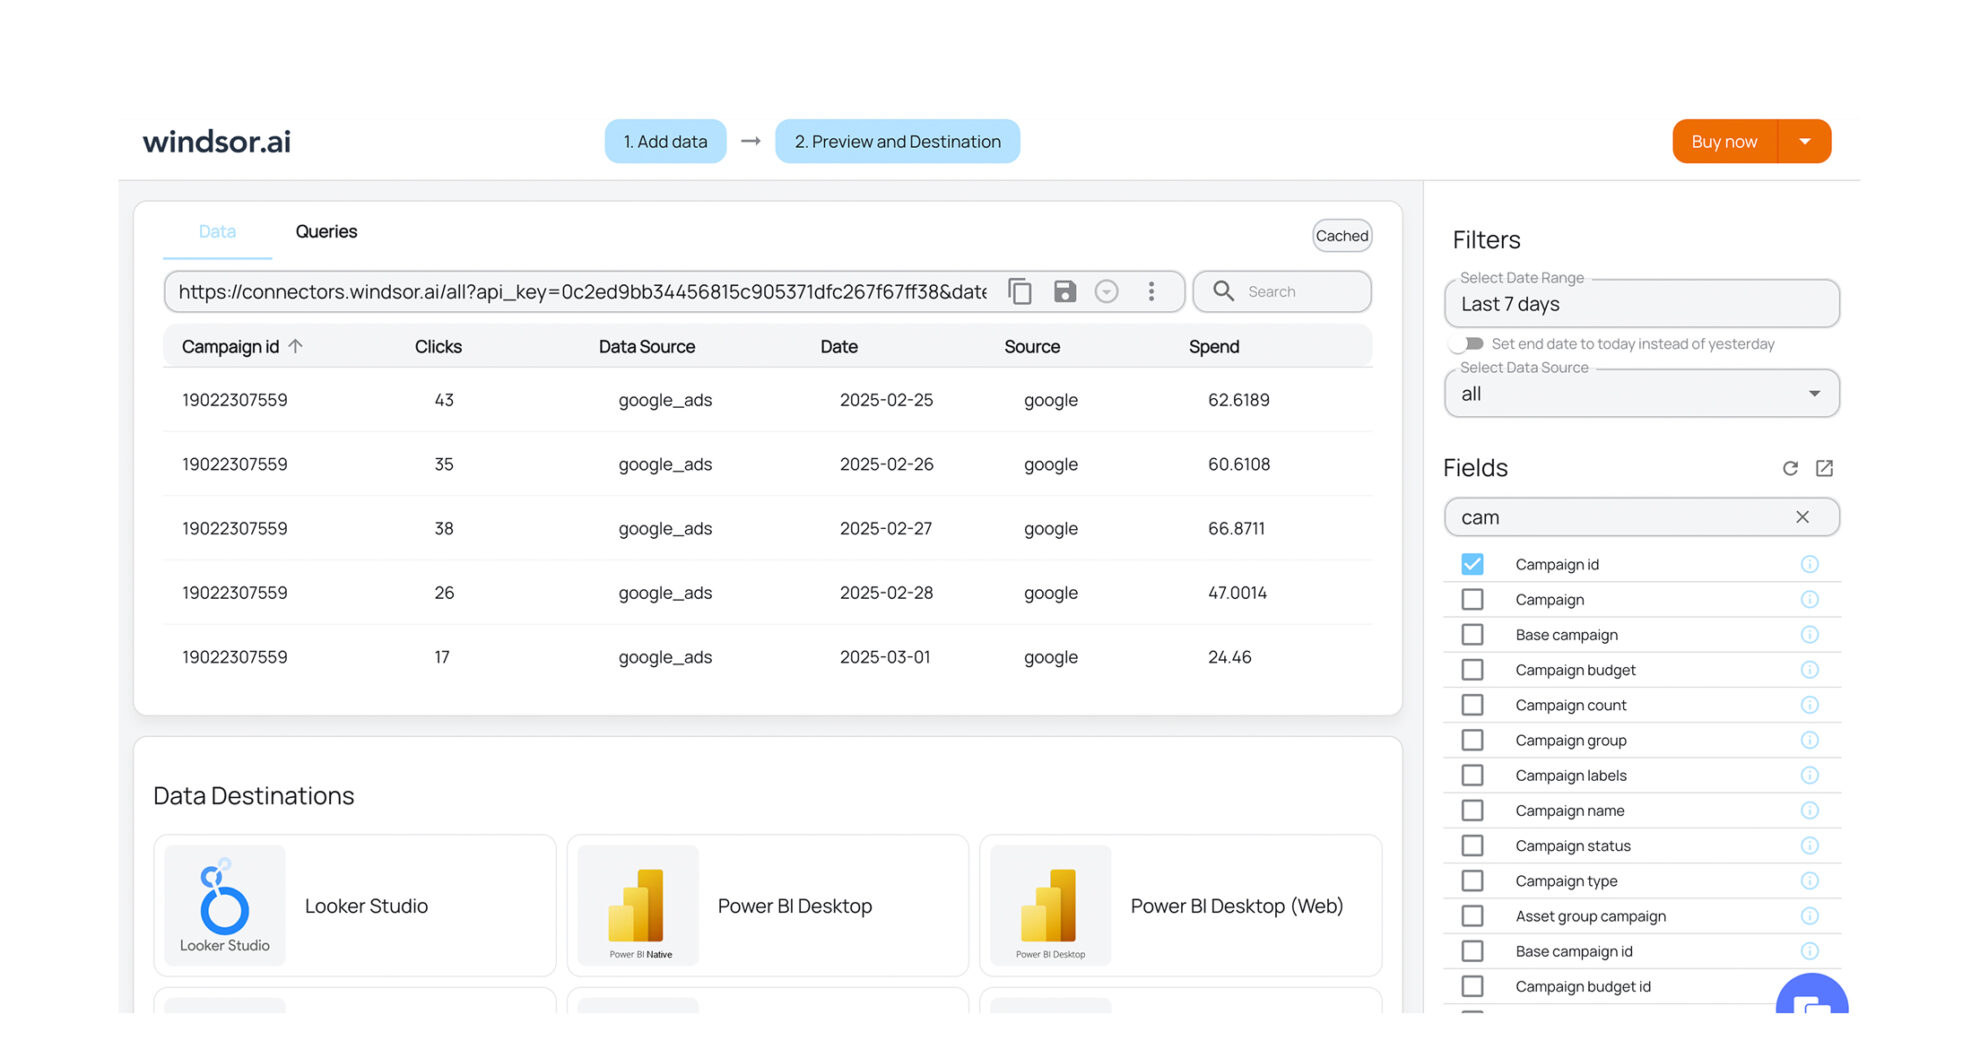Click the table Search input field
The width and height of the screenshot is (1980, 1058).
tap(1282, 291)
